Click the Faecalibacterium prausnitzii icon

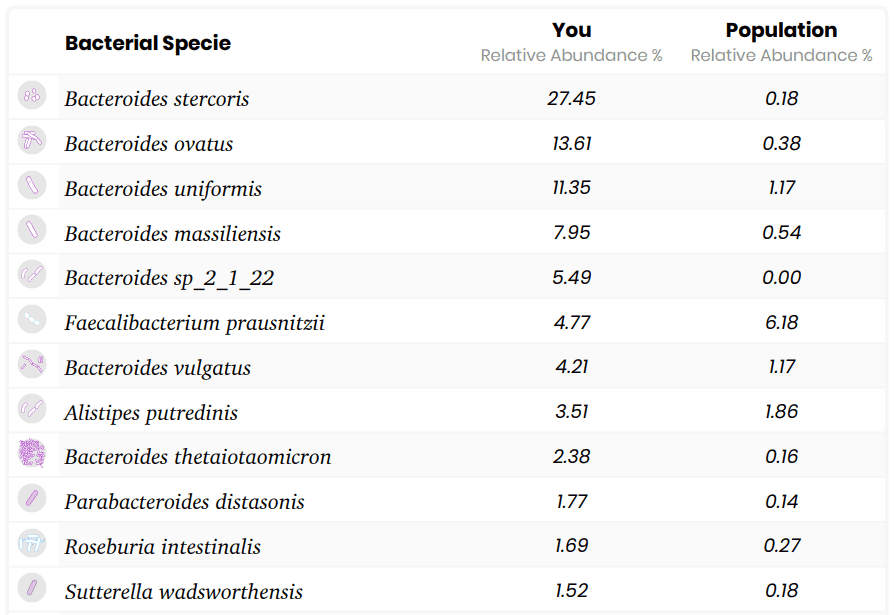click(x=32, y=319)
